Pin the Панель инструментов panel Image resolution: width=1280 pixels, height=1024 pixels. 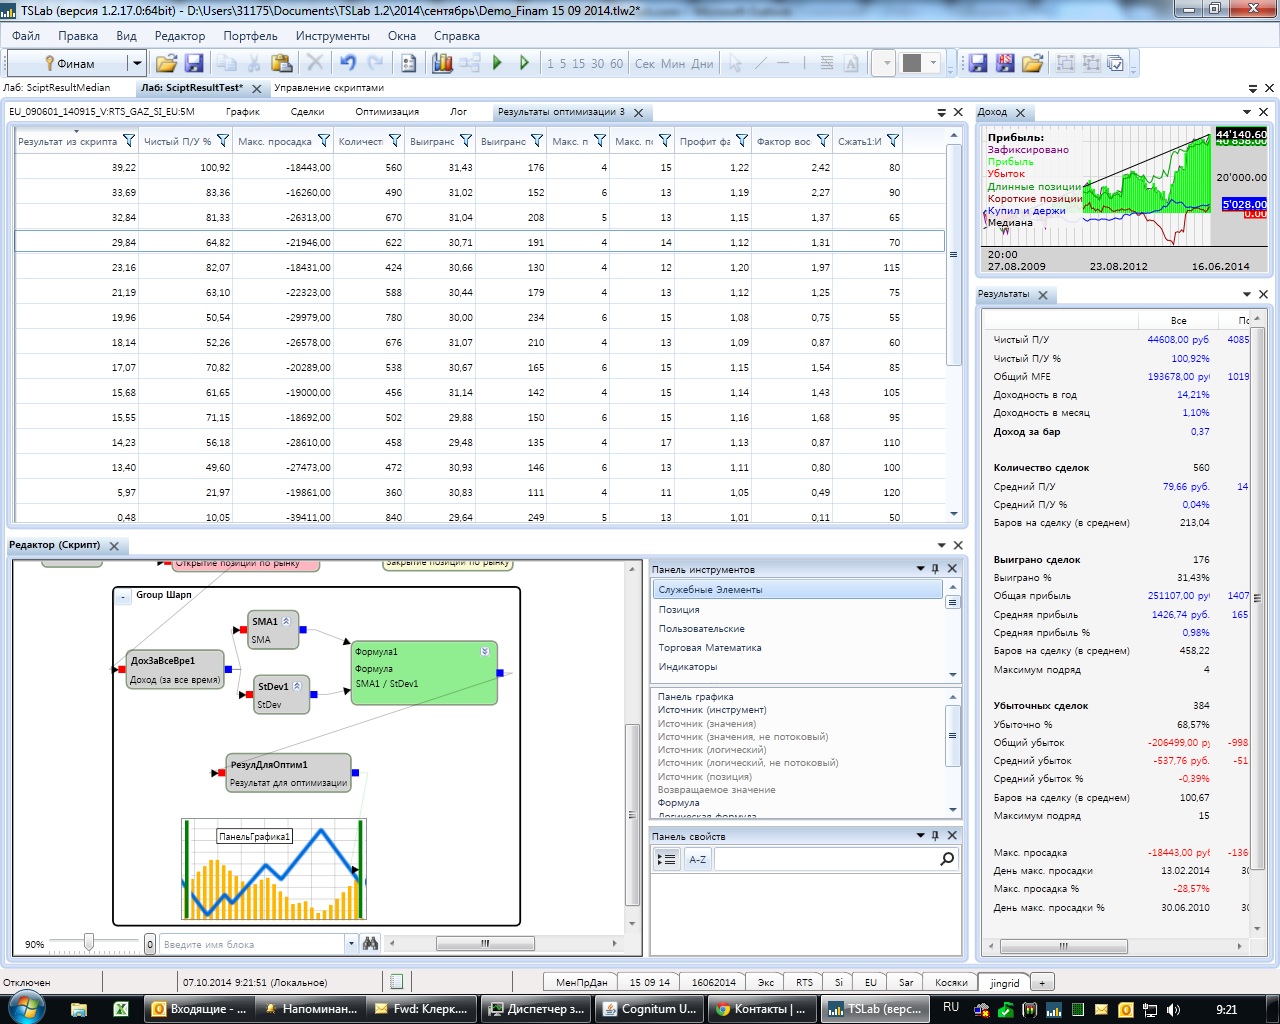coord(936,569)
